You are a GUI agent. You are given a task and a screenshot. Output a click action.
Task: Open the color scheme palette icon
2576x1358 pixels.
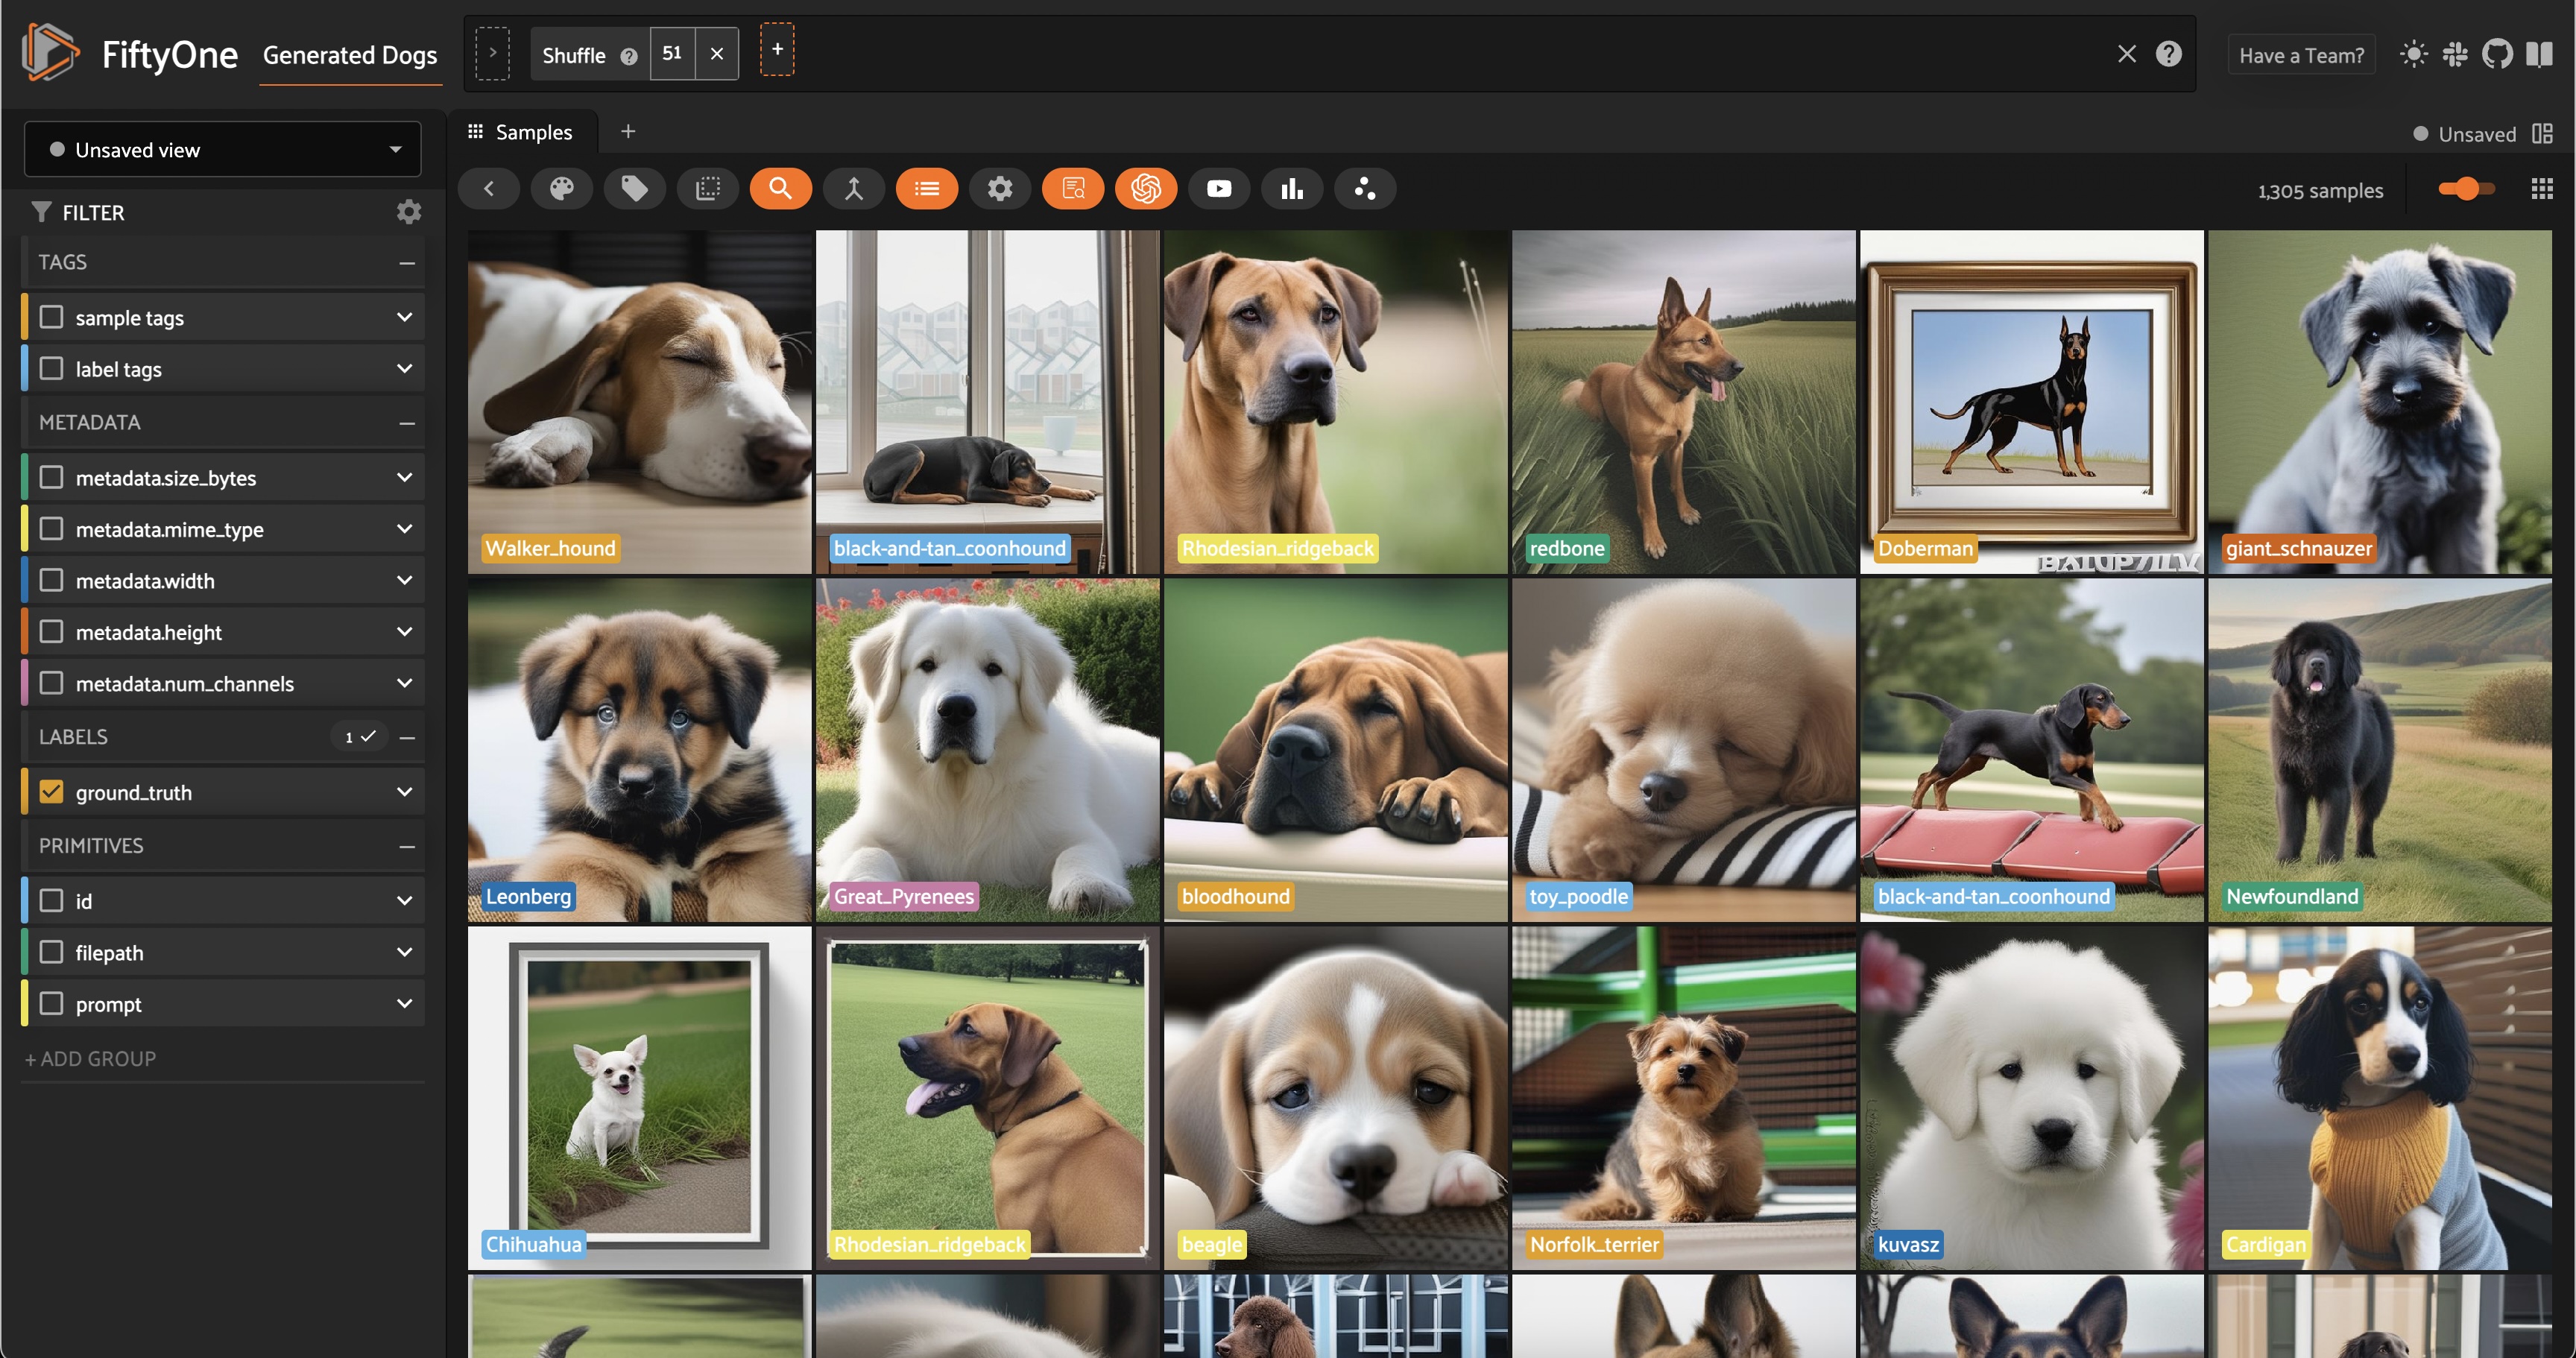click(561, 189)
